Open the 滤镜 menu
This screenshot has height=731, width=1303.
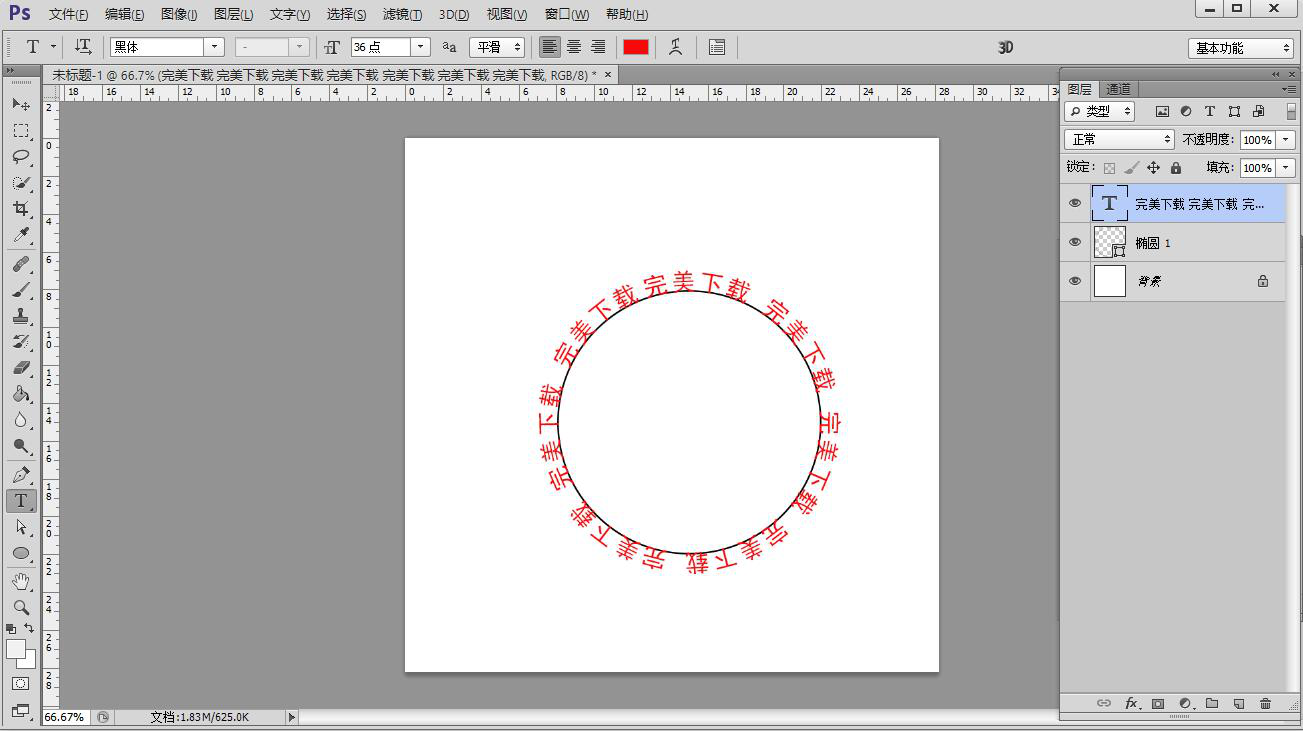pyautogui.click(x=402, y=15)
